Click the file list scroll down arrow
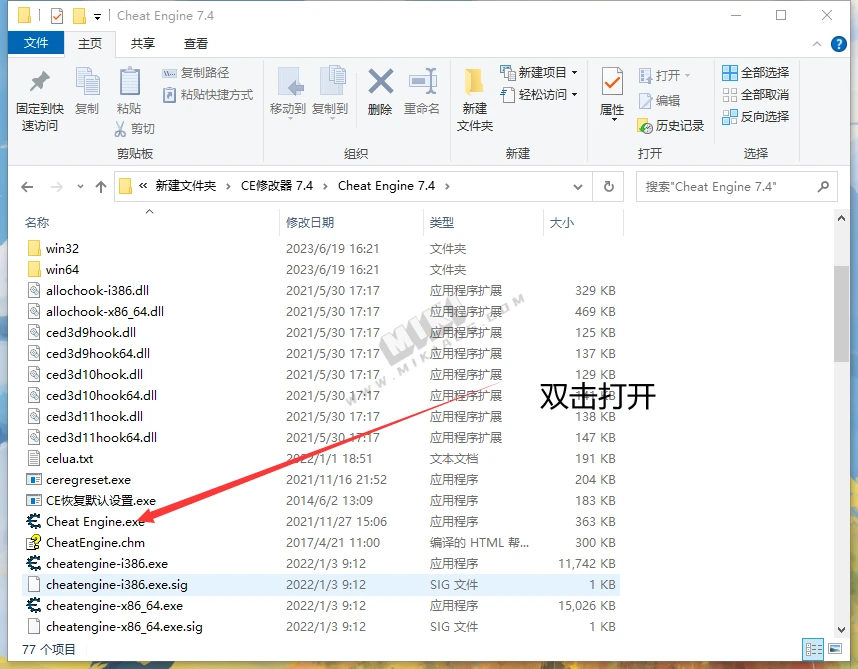 point(841,630)
